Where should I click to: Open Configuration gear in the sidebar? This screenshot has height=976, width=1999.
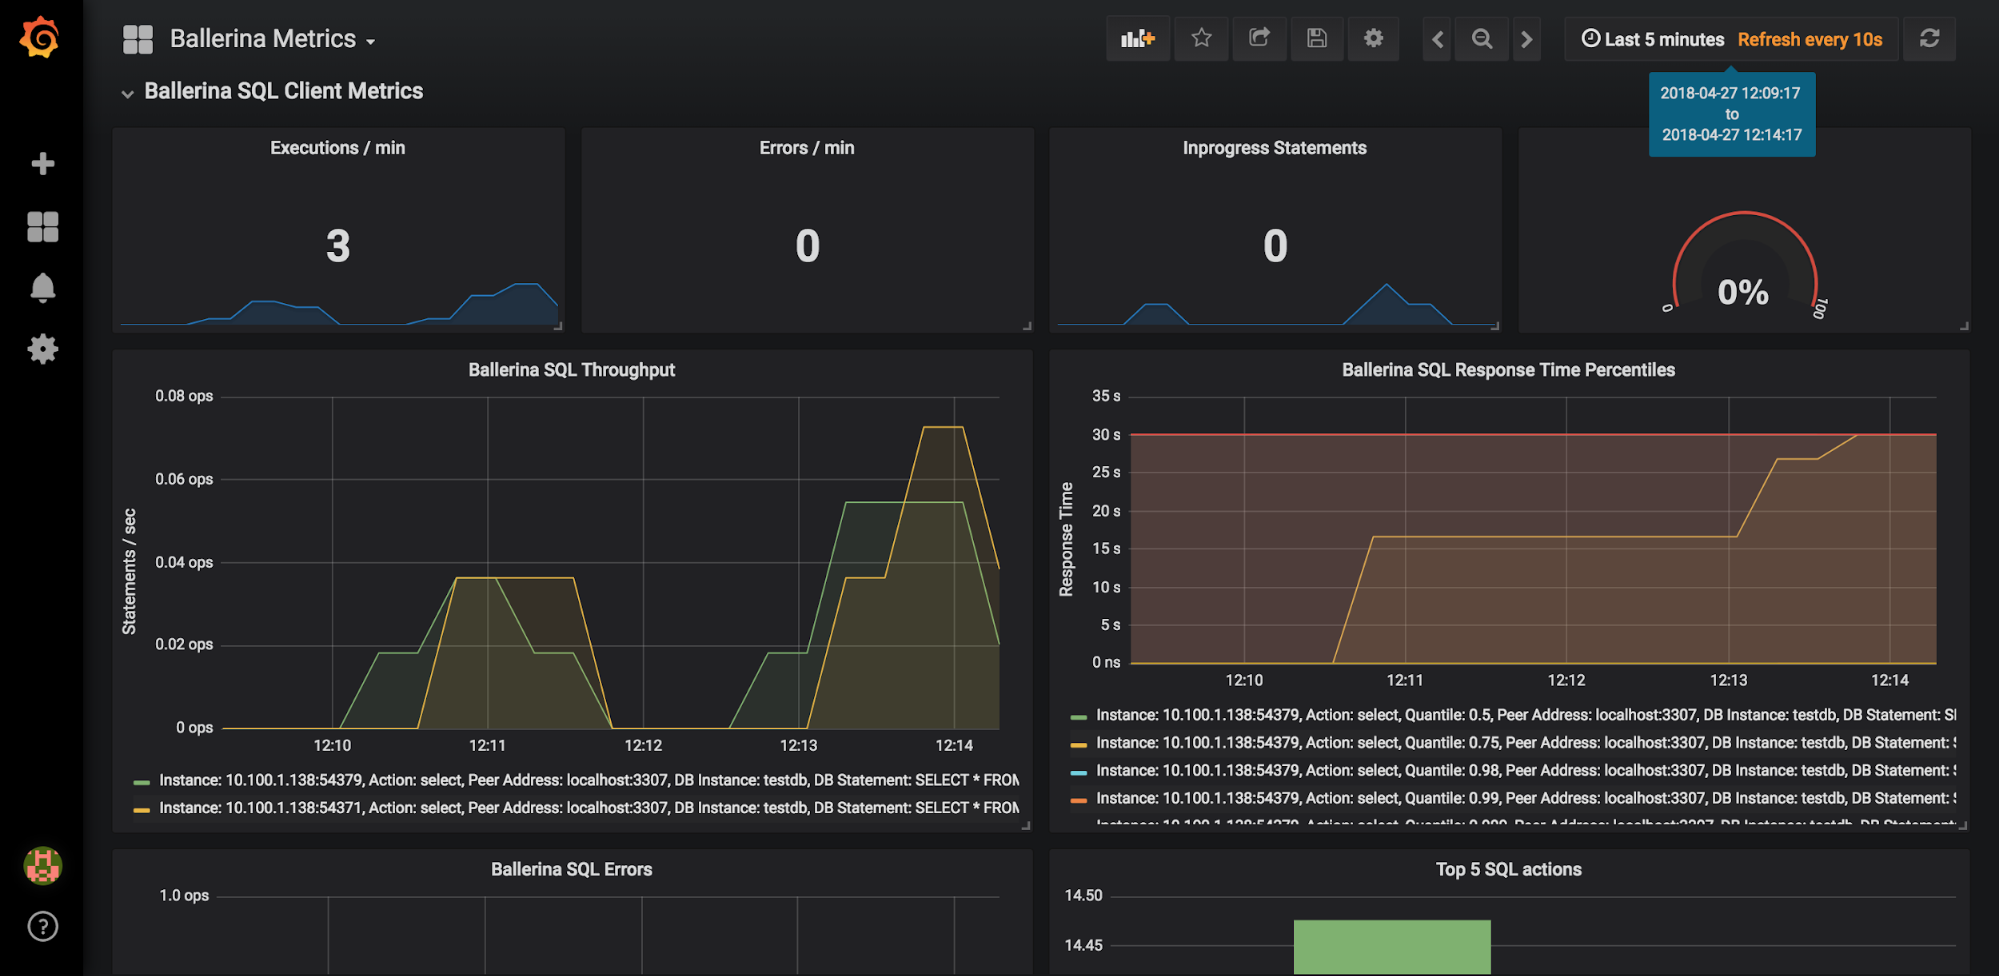click(42, 349)
